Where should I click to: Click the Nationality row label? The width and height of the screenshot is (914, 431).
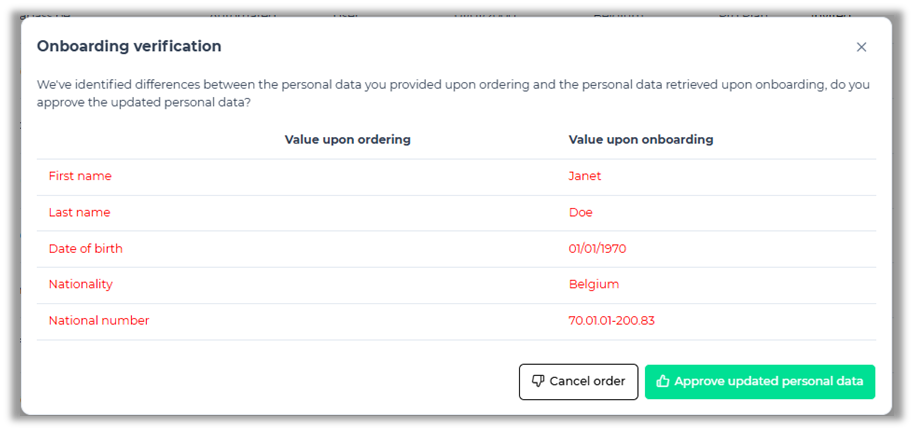(x=80, y=284)
